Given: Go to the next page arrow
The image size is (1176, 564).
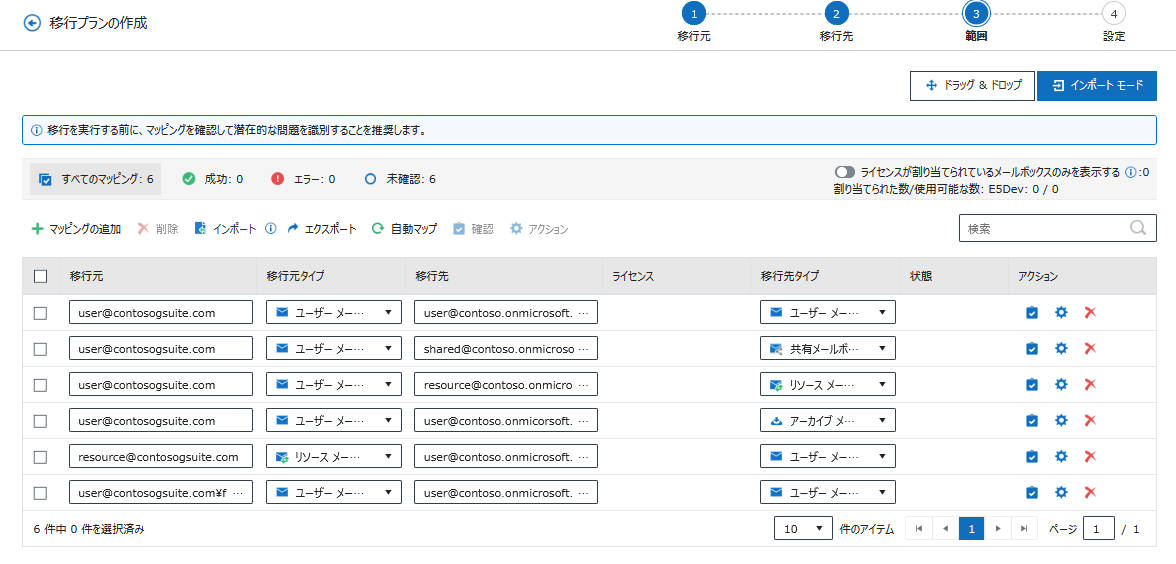Looking at the screenshot, I should [x=998, y=529].
